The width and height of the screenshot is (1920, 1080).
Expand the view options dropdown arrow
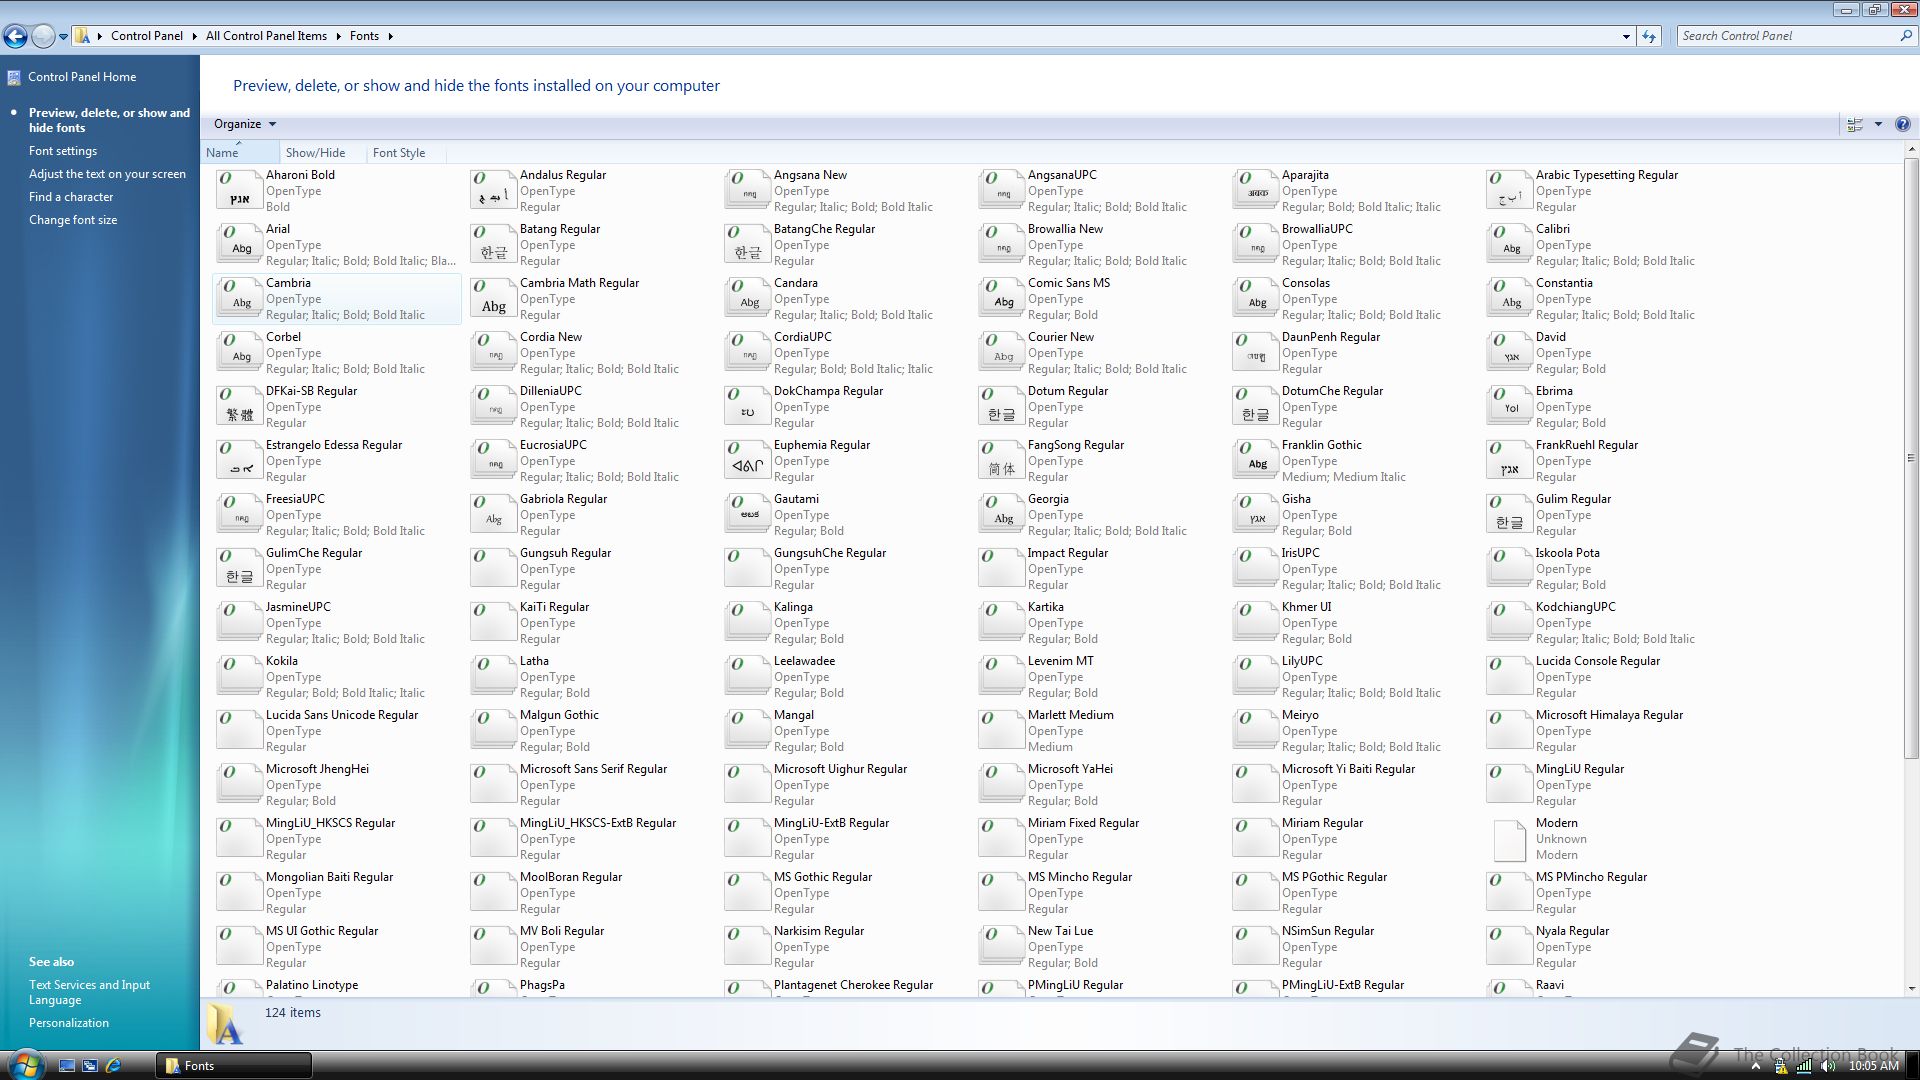pos(1878,124)
